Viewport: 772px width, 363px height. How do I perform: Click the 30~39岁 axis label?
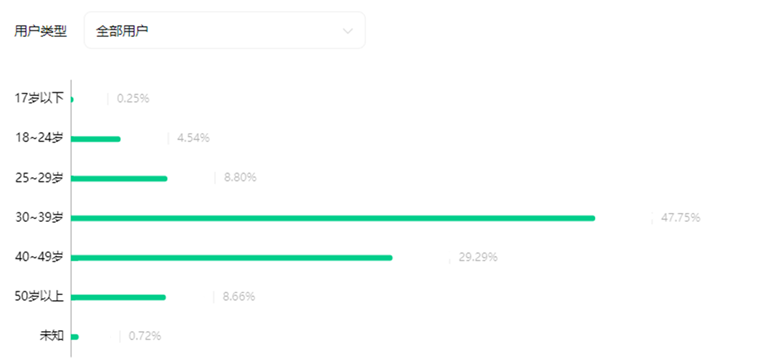(x=39, y=217)
